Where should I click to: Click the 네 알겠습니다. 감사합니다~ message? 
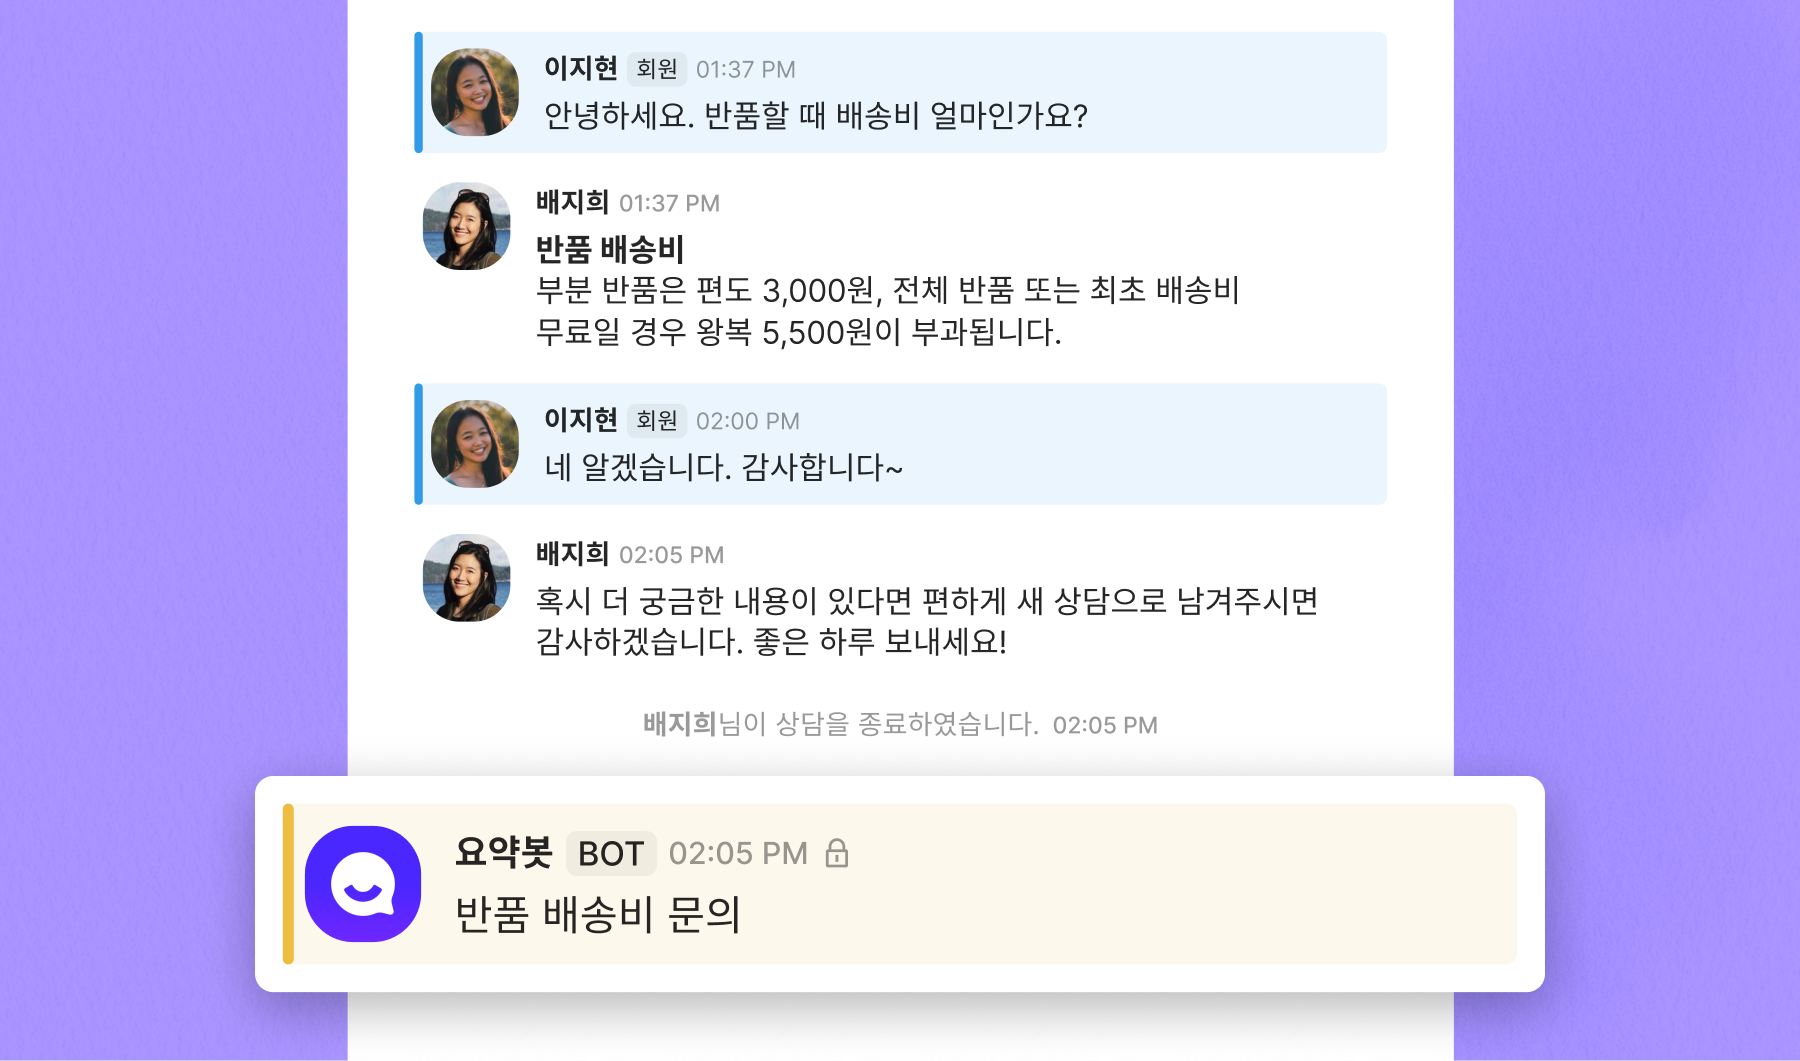click(723, 467)
